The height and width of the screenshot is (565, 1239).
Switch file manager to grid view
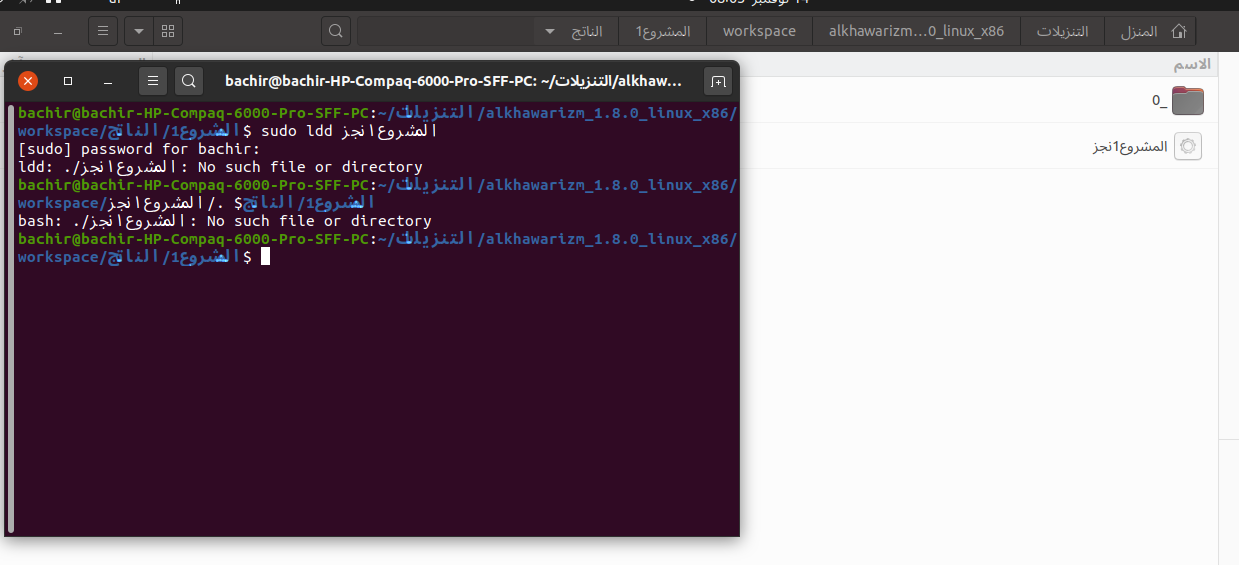click(168, 31)
